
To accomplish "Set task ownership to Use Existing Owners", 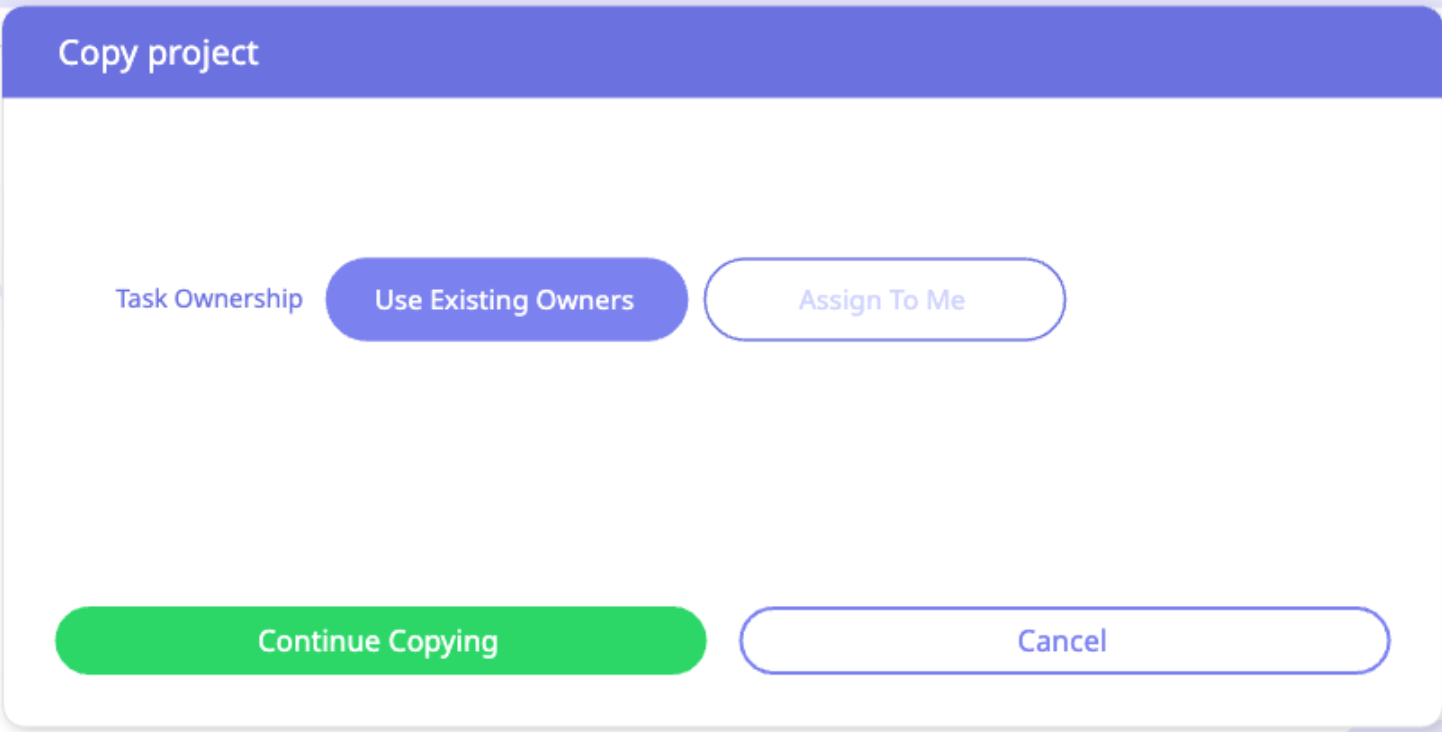I will coord(506,300).
